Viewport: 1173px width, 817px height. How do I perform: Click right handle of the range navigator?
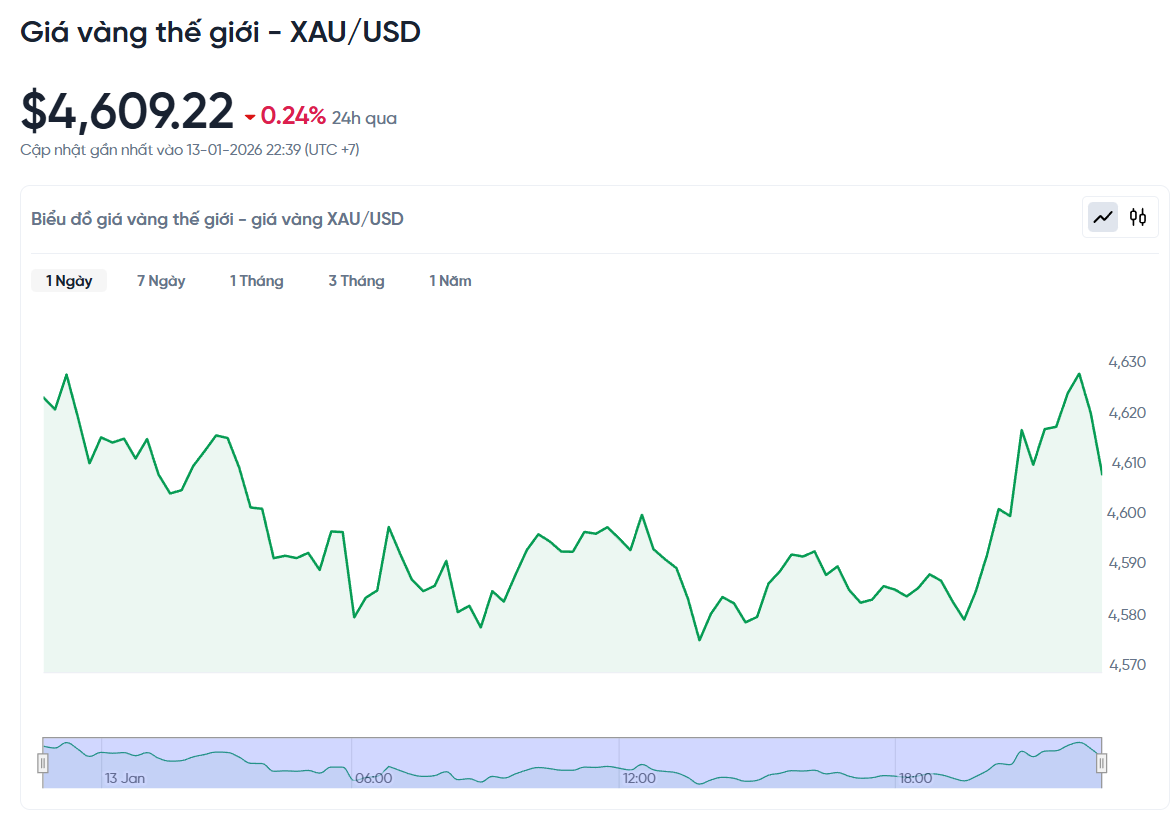[x=1101, y=763]
